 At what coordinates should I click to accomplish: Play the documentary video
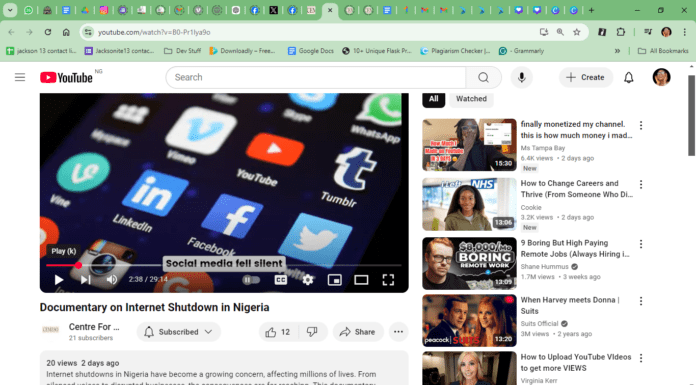point(59,280)
